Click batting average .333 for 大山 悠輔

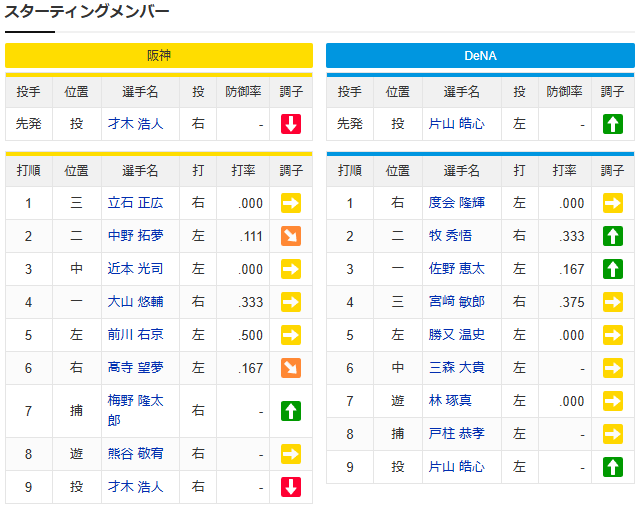pos(251,302)
